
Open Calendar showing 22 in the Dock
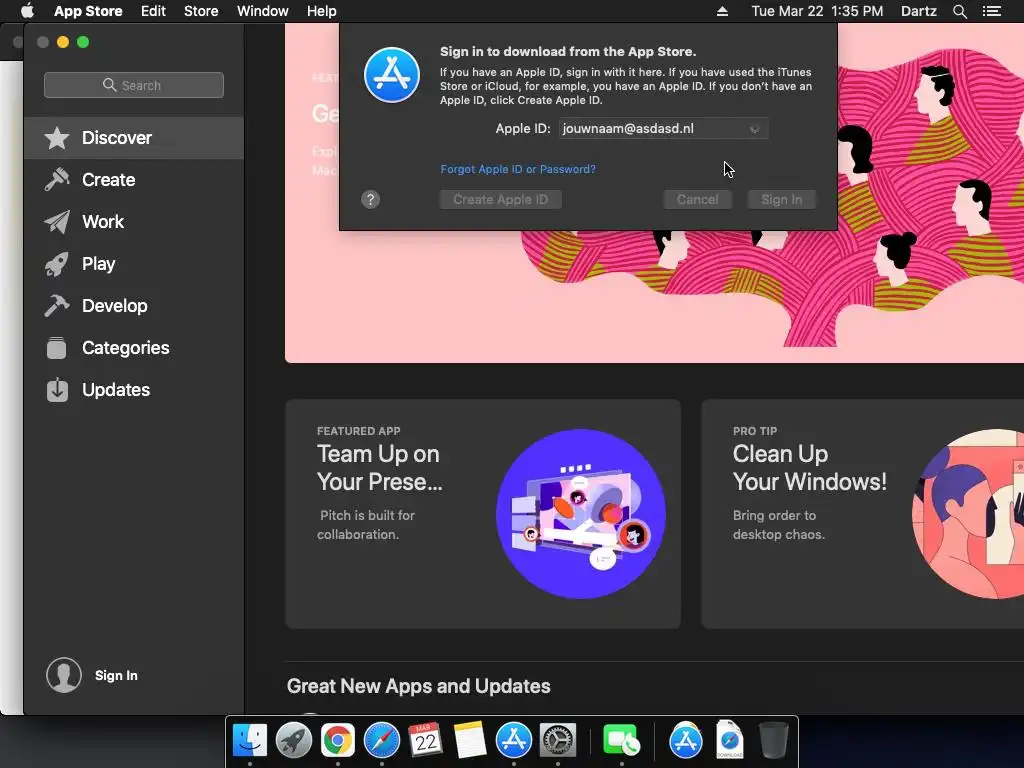425,741
